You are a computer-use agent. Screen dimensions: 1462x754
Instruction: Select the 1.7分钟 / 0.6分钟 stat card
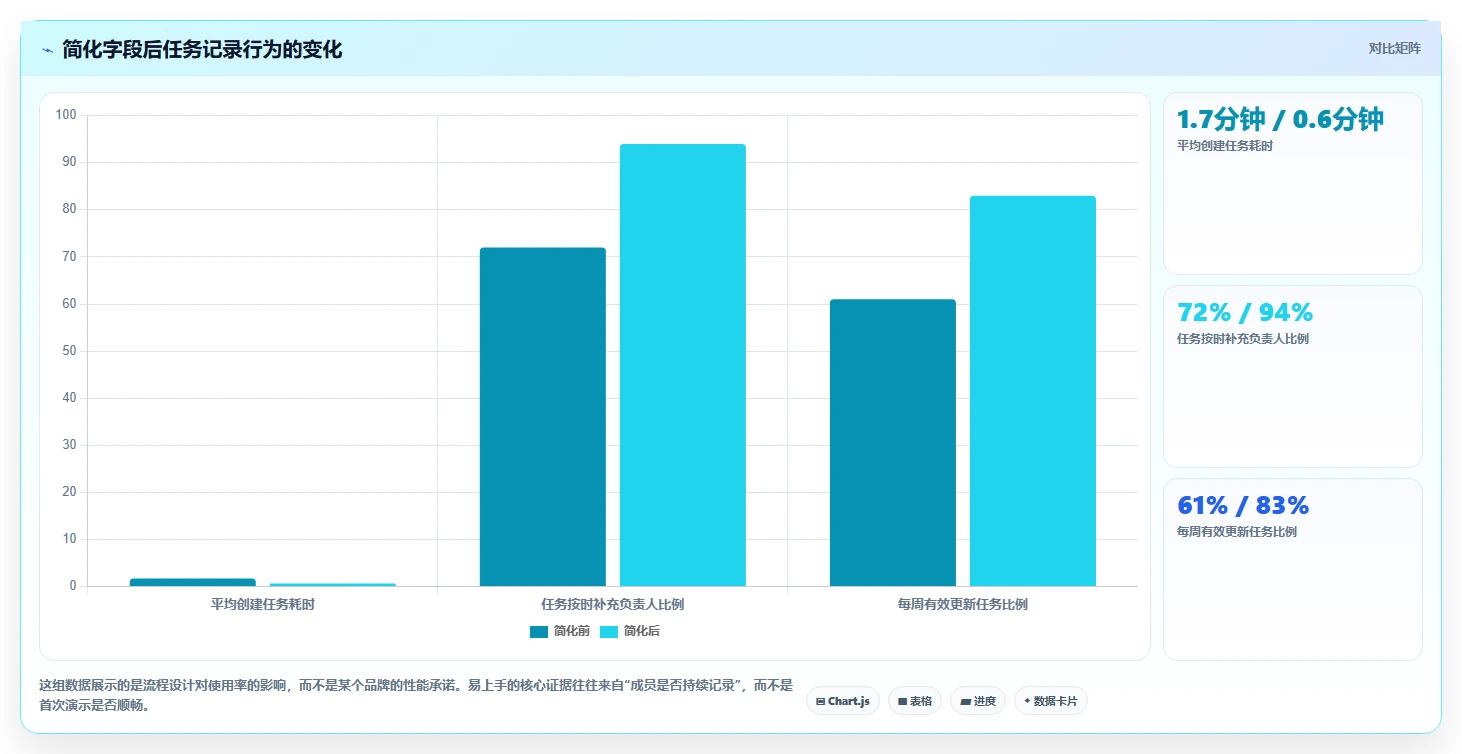tap(1292, 183)
